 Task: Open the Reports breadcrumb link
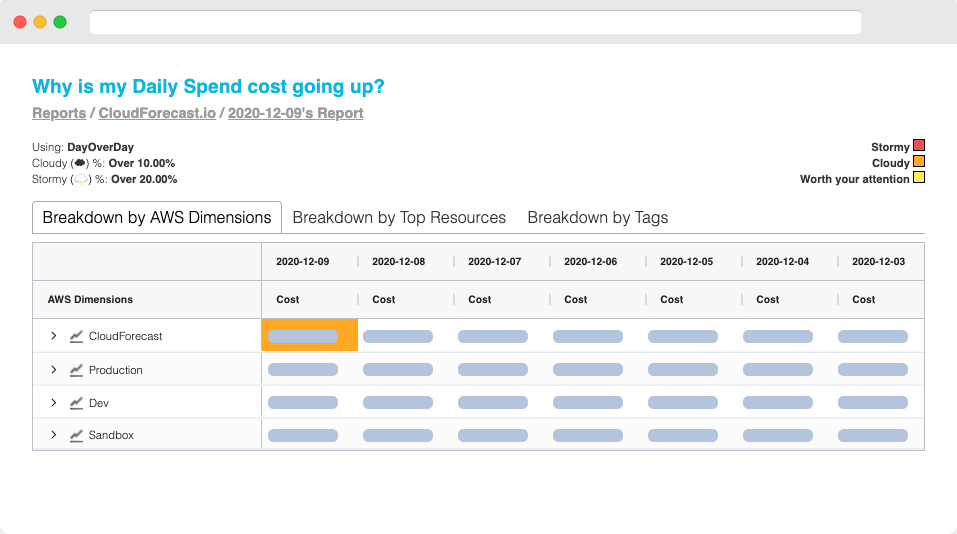pyautogui.click(x=59, y=114)
